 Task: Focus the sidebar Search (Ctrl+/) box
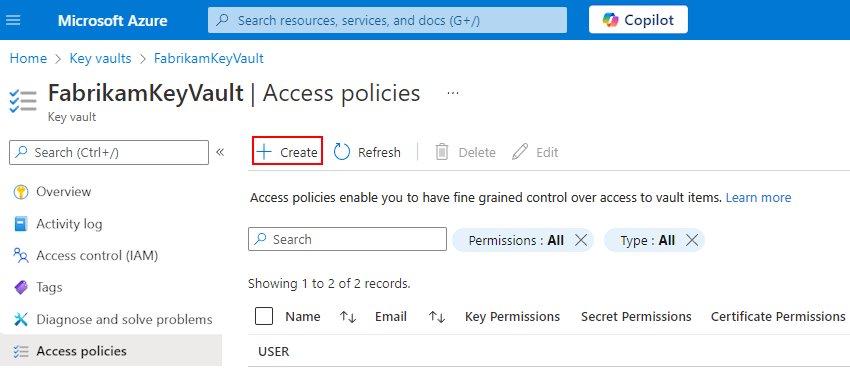click(x=109, y=152)
